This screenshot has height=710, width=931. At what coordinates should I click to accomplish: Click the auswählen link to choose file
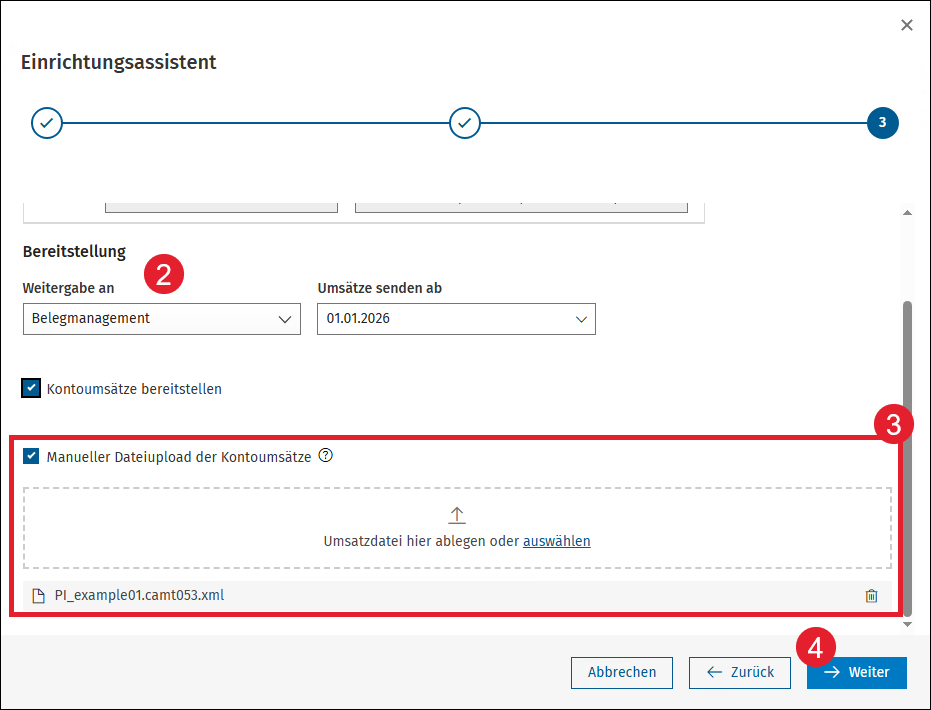(x=556, y=541)
